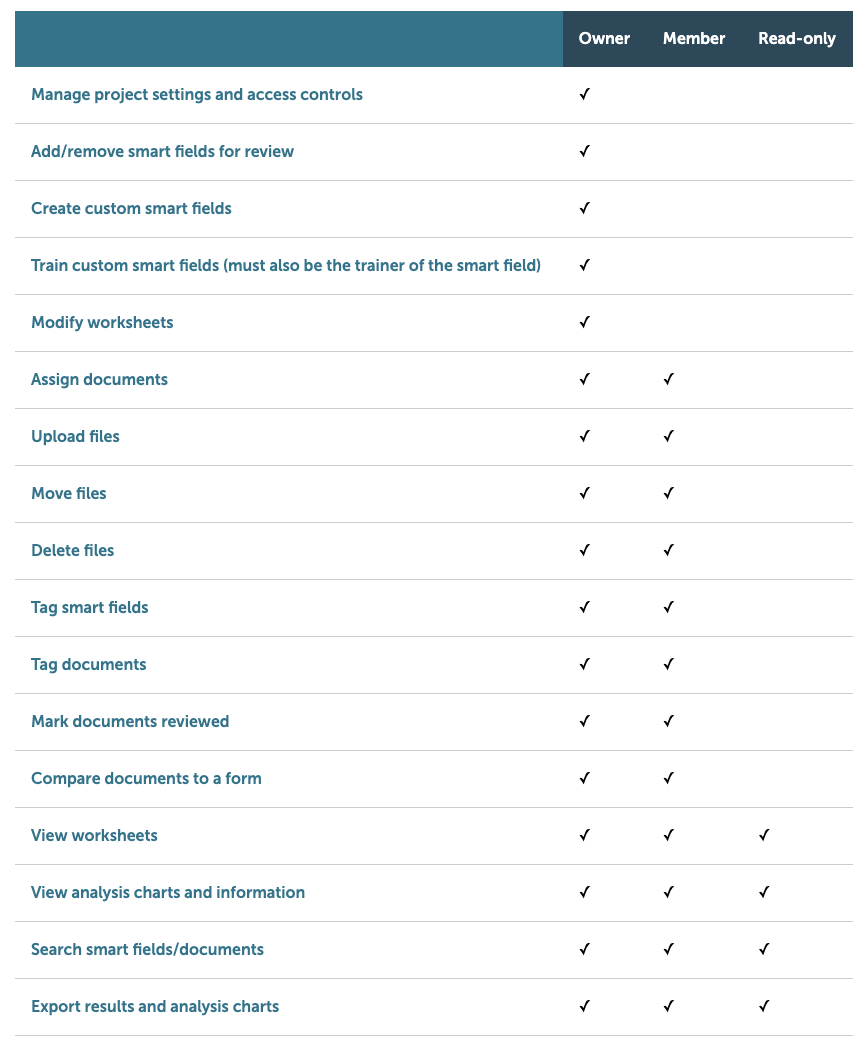This screenshot has width=866, height=1052.
Task: Click Member checkmark for Upload files
Action: click(669, 436)
